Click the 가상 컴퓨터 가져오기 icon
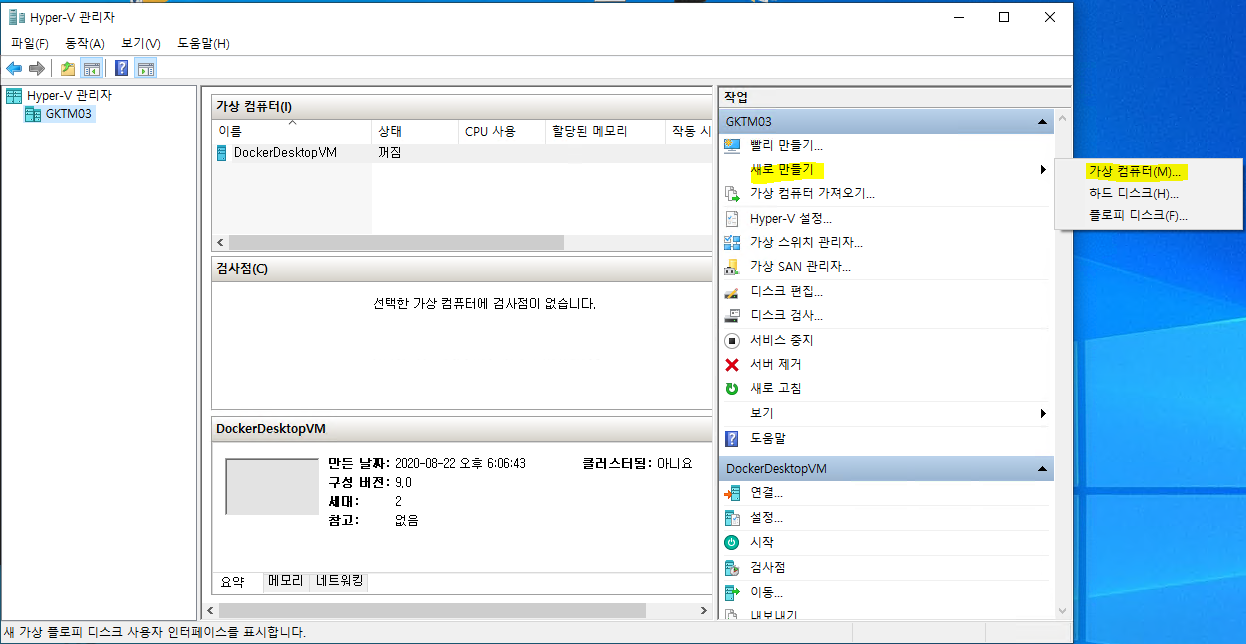 coord(732,194)
